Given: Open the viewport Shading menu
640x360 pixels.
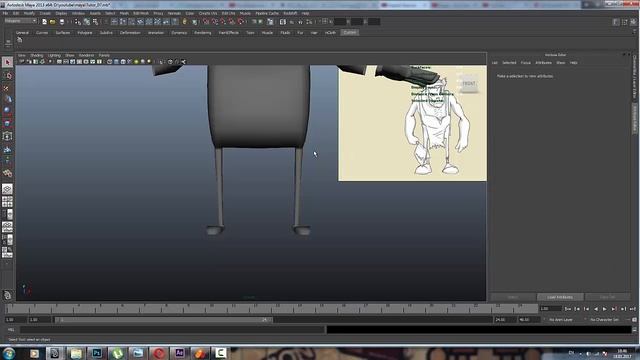Looking at the screenshot, I should tap(36, 55).
